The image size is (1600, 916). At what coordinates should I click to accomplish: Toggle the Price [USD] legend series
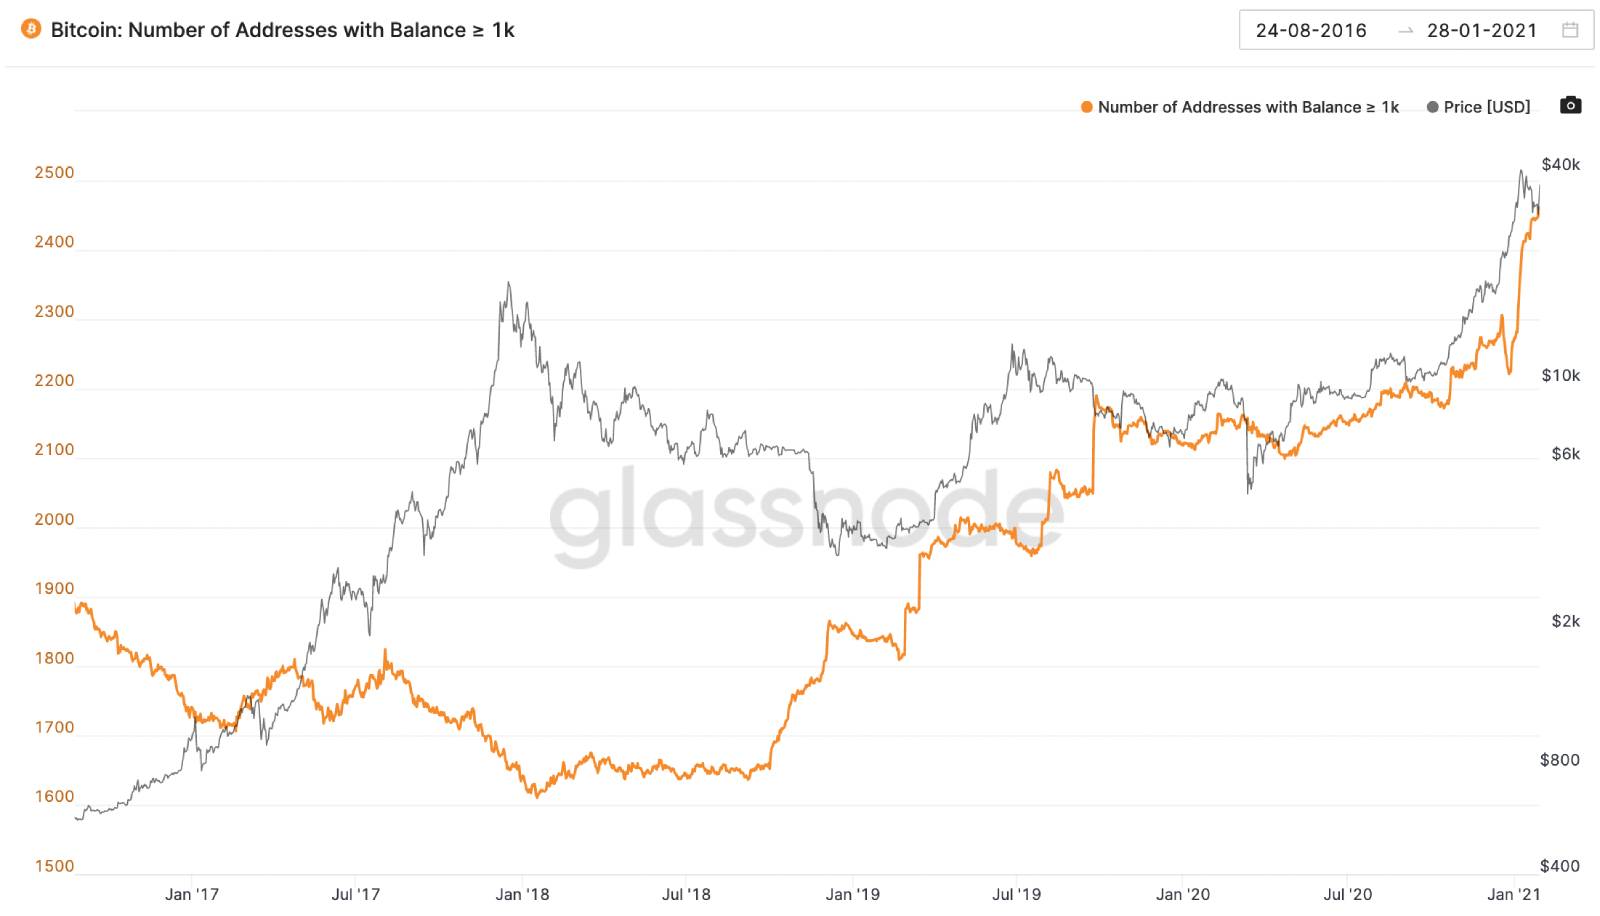[x=1486, y=107]
